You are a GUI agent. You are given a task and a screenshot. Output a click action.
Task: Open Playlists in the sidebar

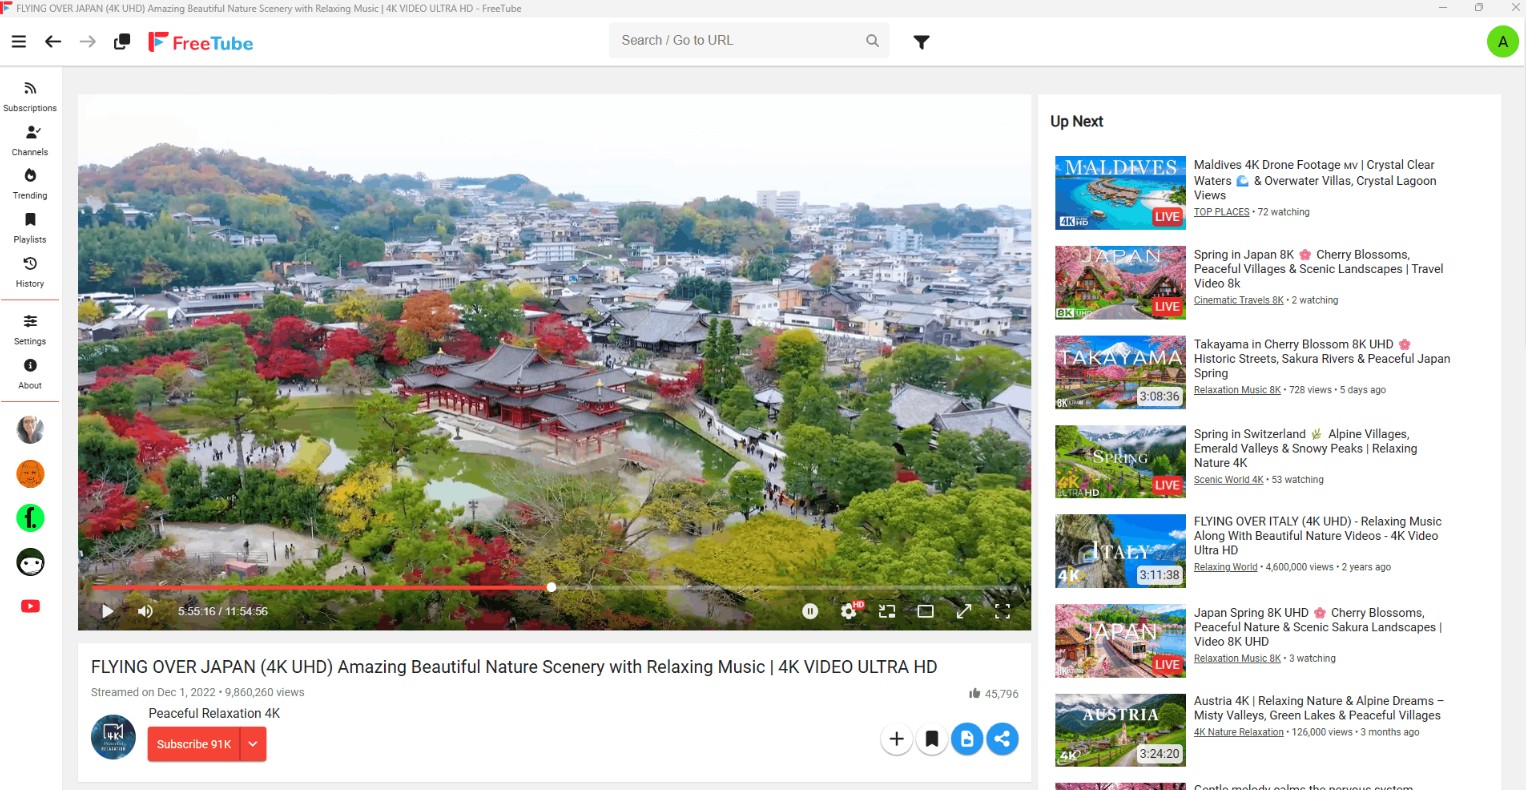[x=30, y=228]
